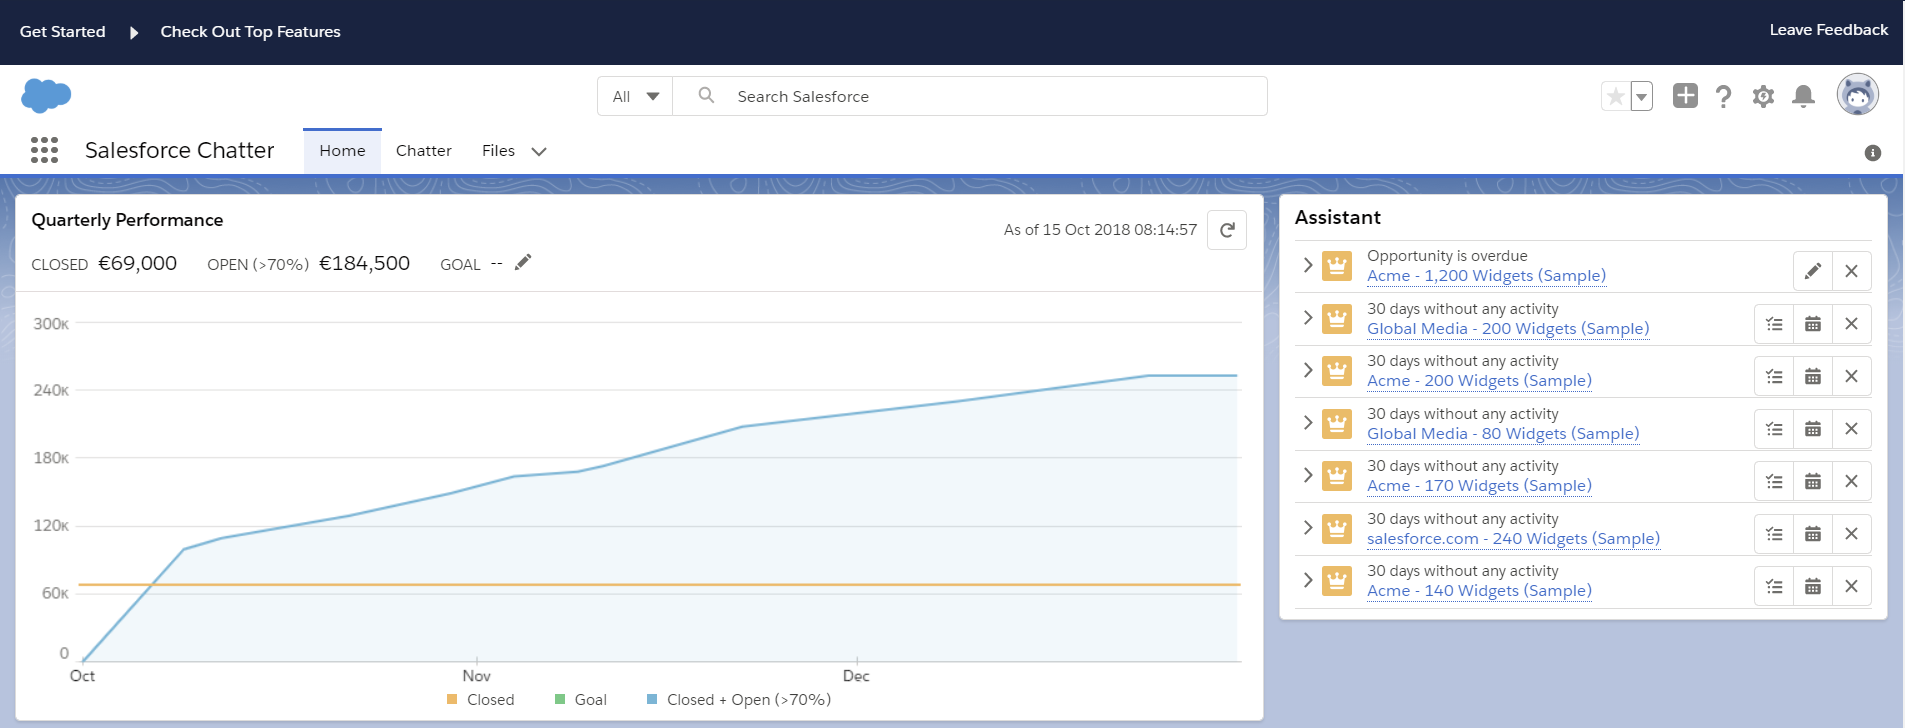Expand the Files tab dropdown chevron
Image resolution: width=1905 pixels, height=728 pixels.
coord(539,151)
